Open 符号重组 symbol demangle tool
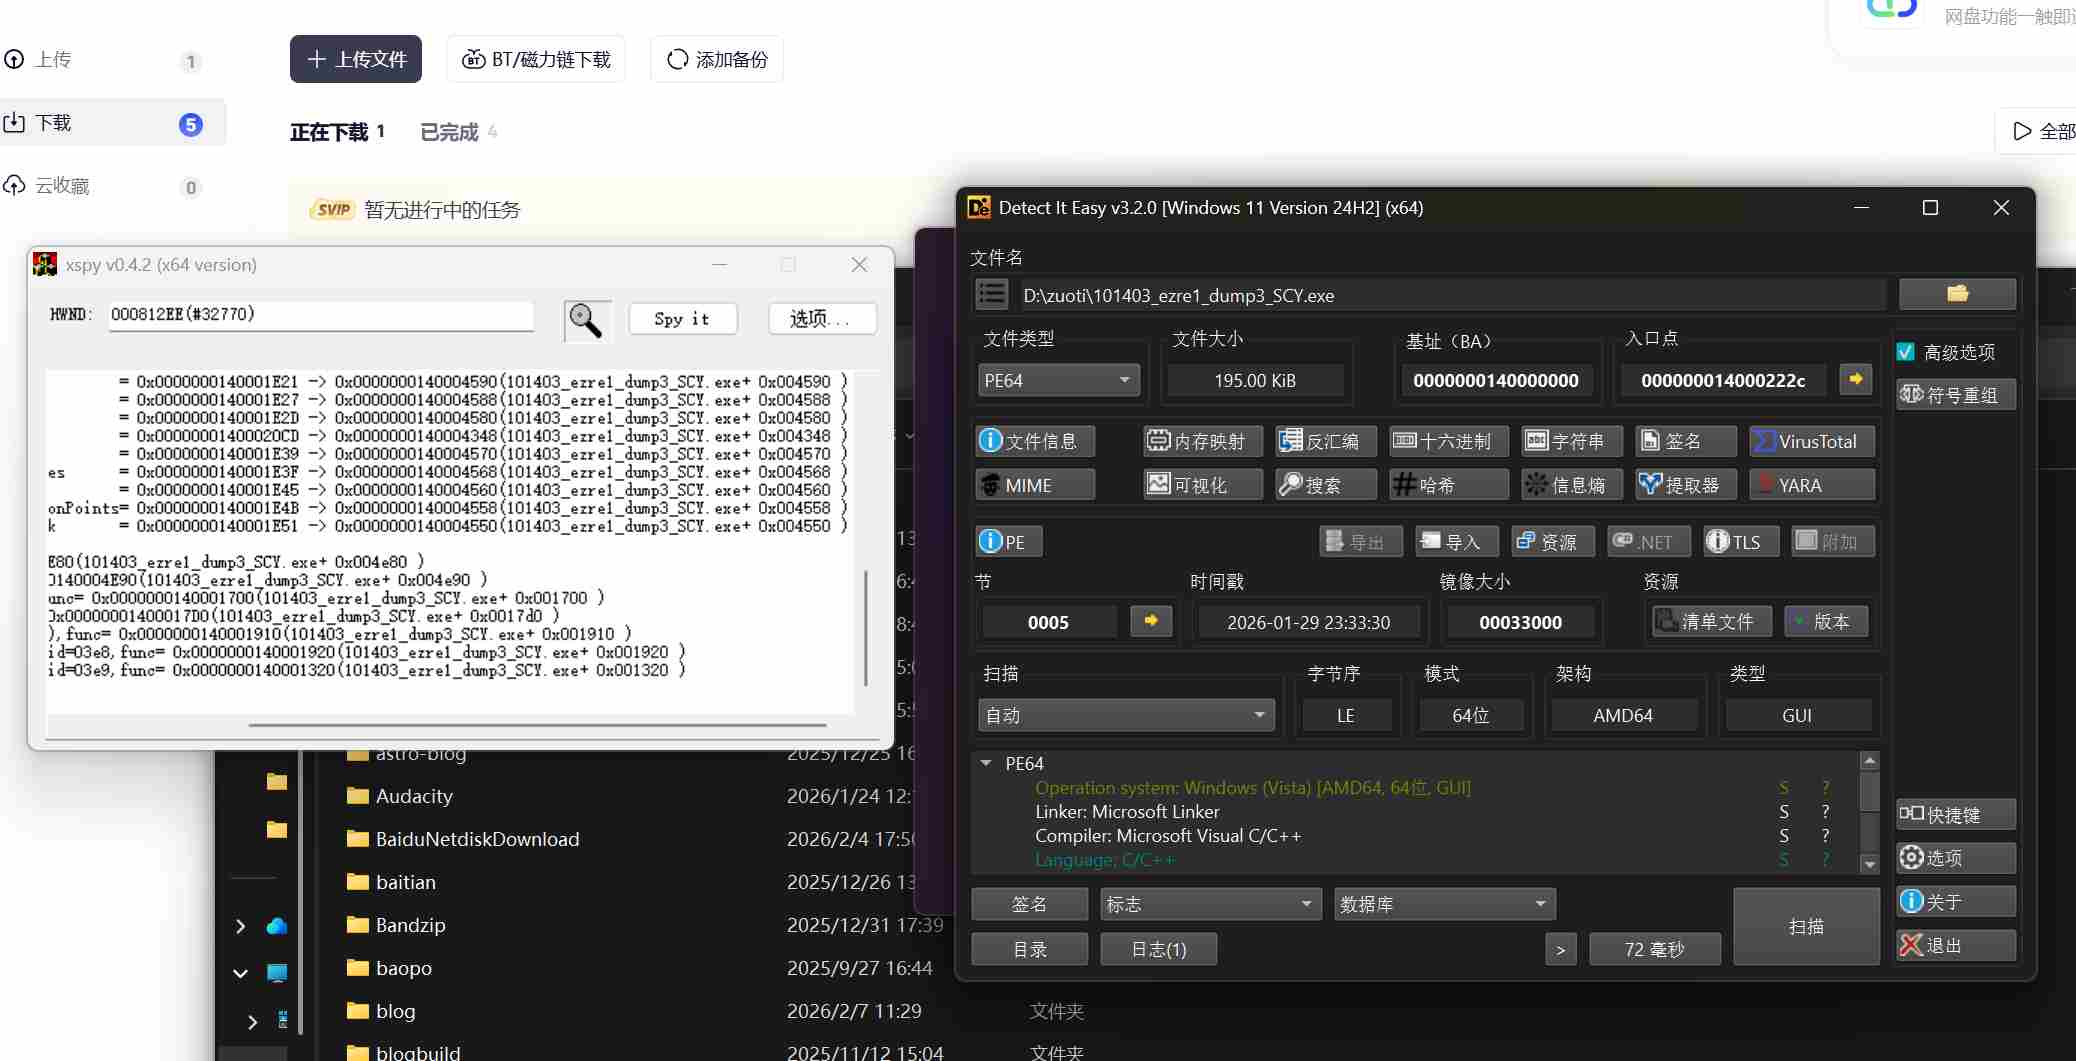2076x1061 pixels. click(x=1955, y=394)
